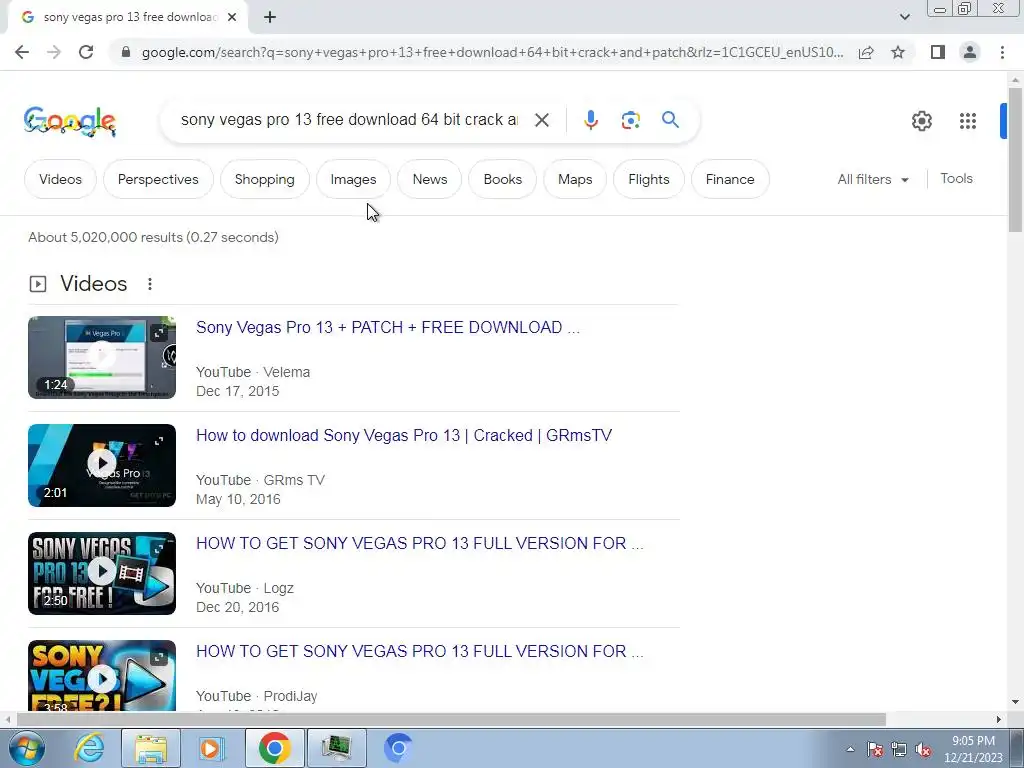This screenshot has height=768, width=1024.
Task: Clear the search box text
Action: (541, 120)
